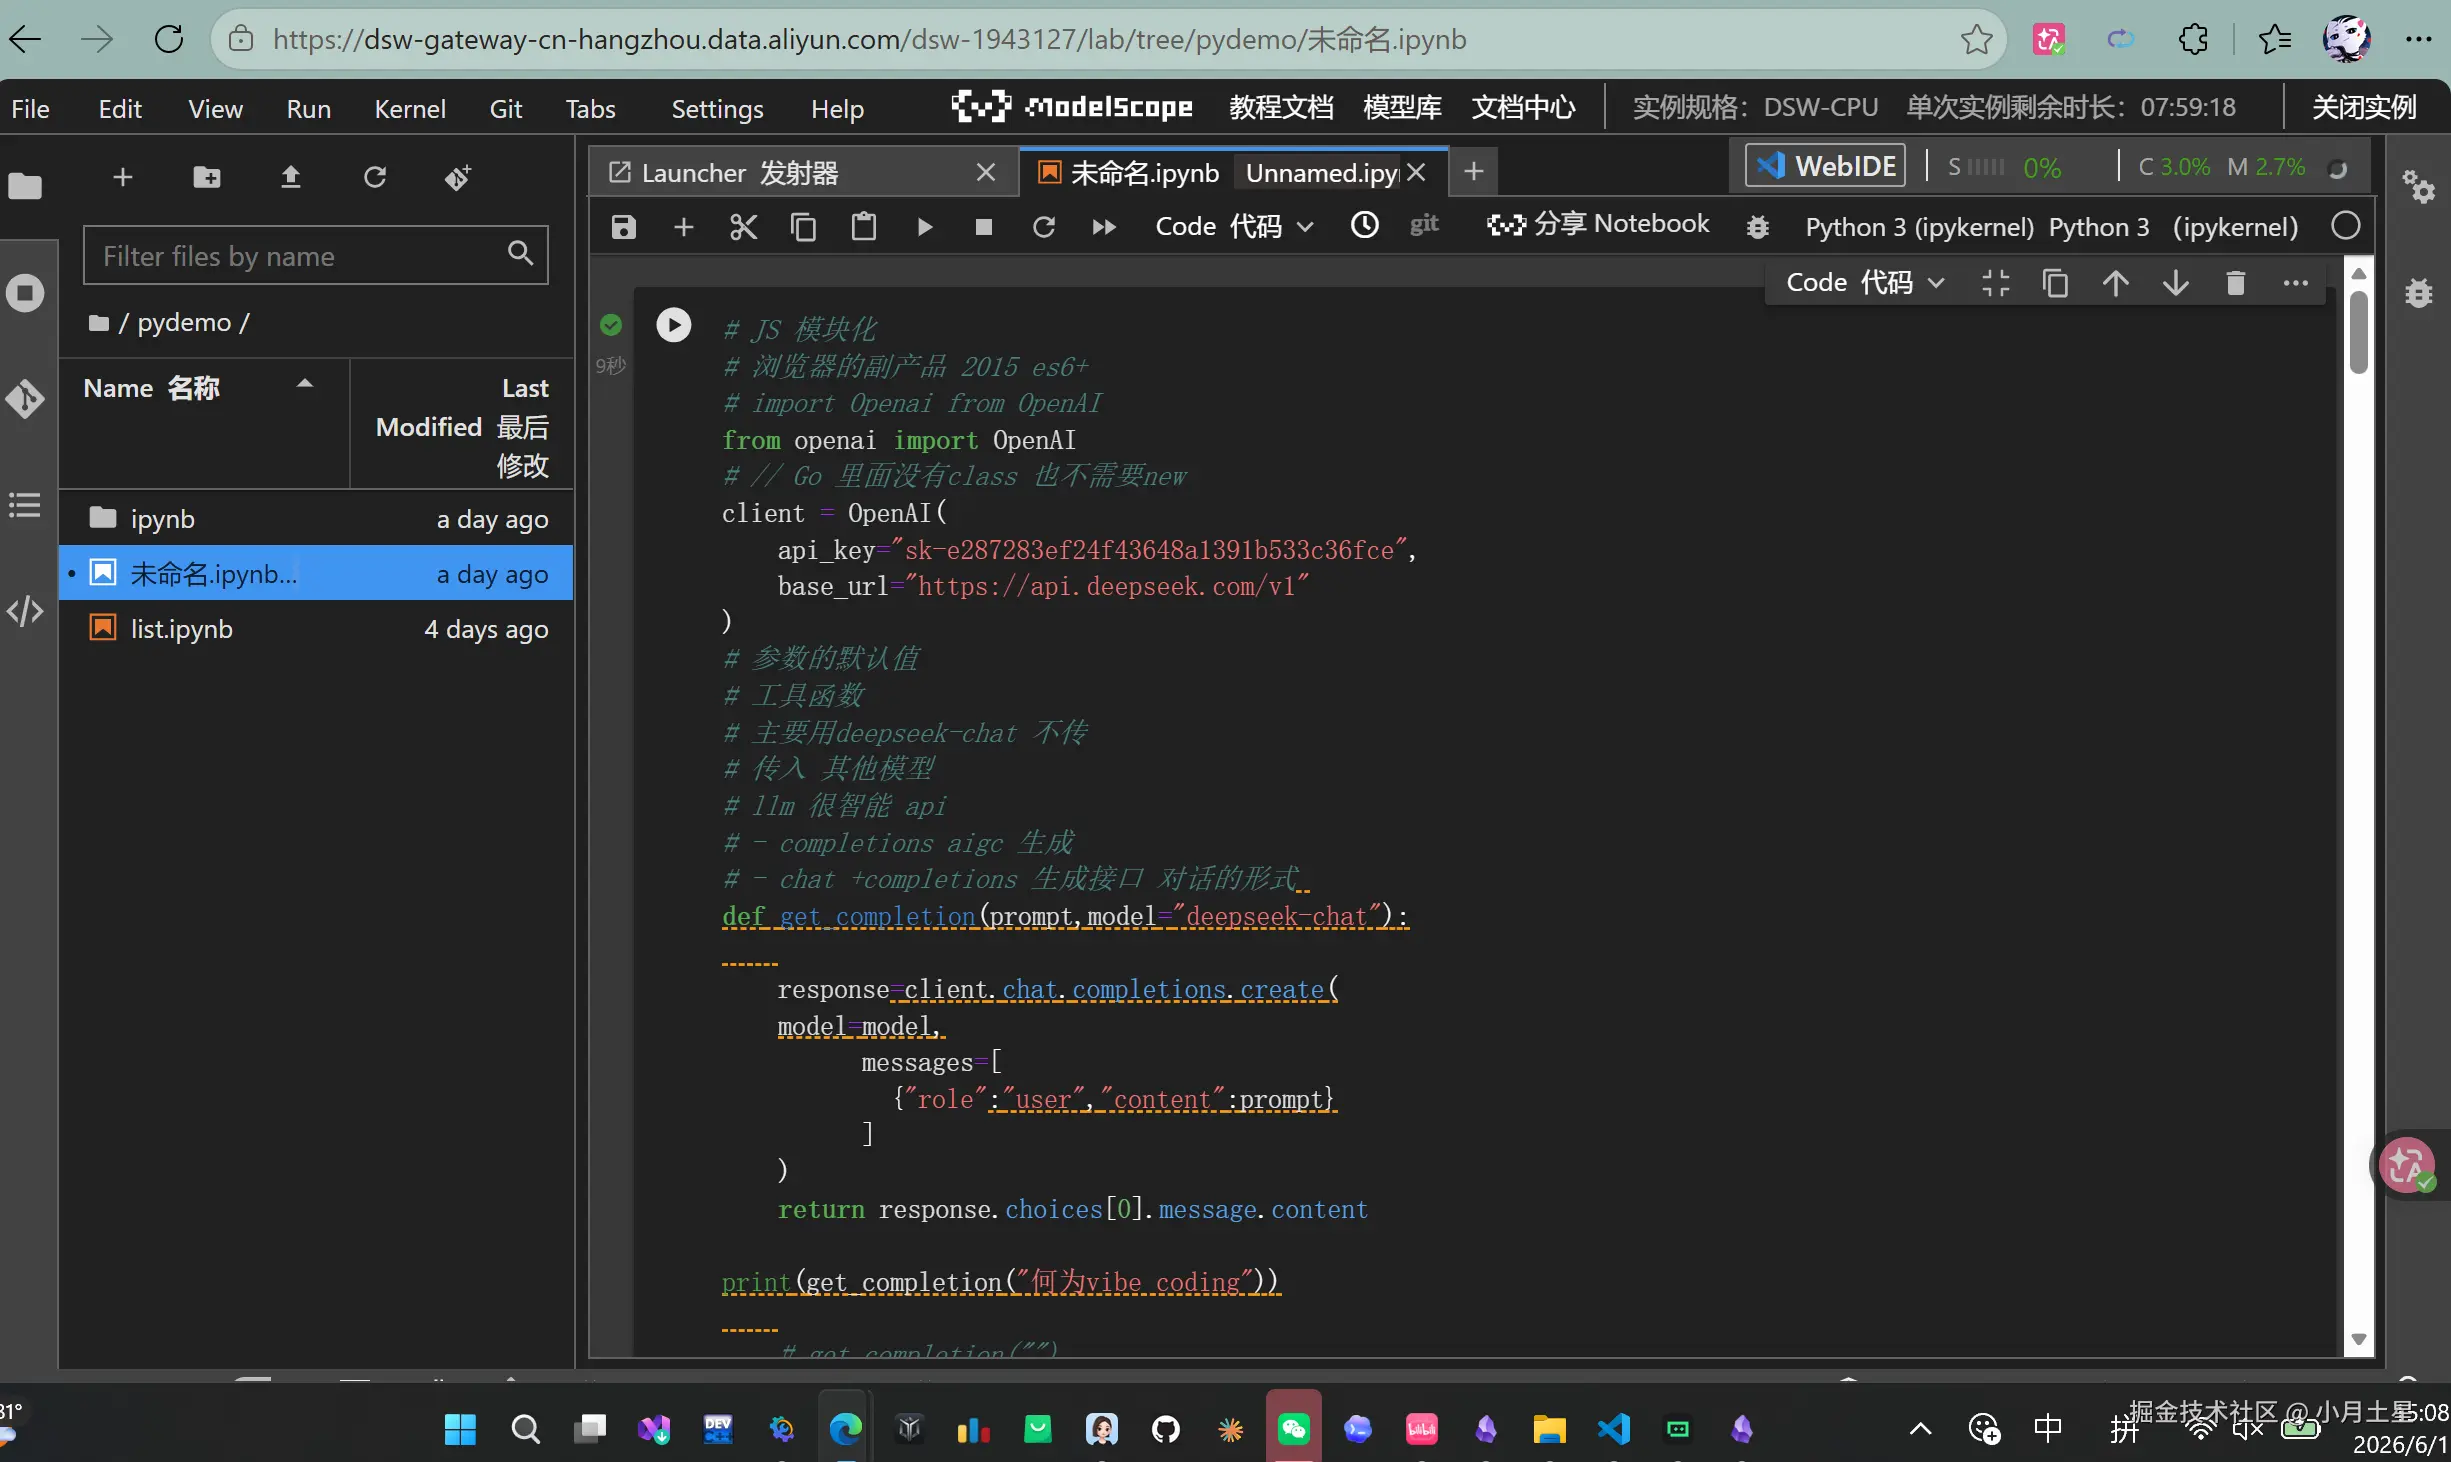The image size is (2451, 1462).
Task: Open 文档中心 in header
Action: 1524,107
